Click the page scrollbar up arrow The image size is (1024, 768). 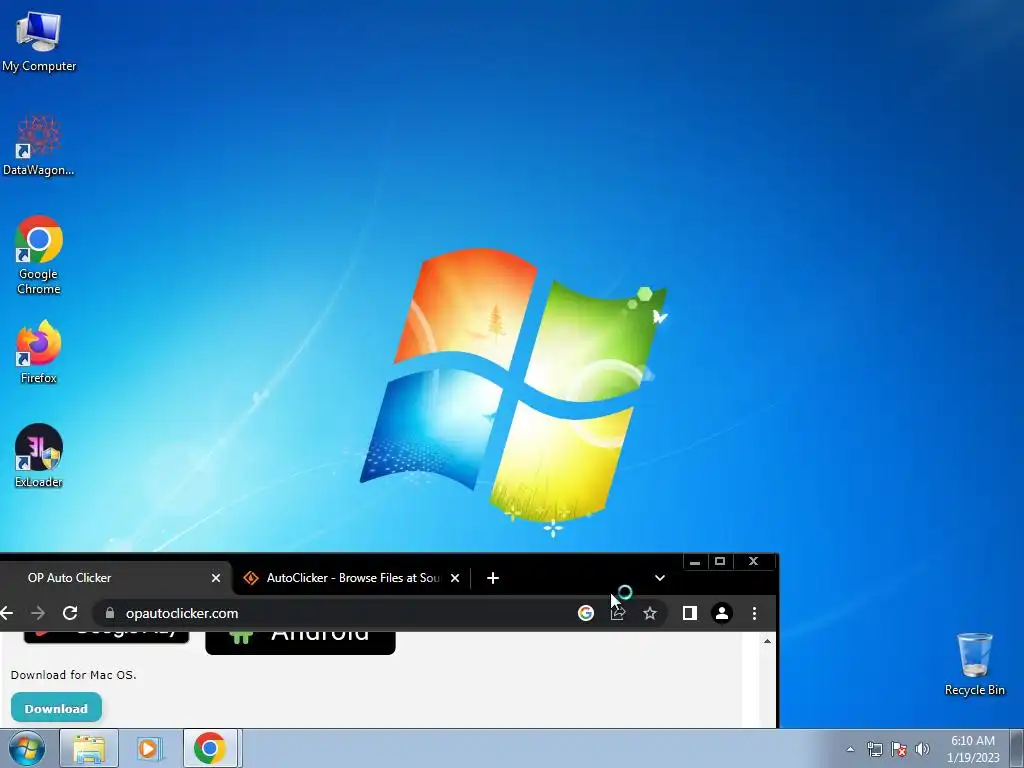tap(767, 641)
